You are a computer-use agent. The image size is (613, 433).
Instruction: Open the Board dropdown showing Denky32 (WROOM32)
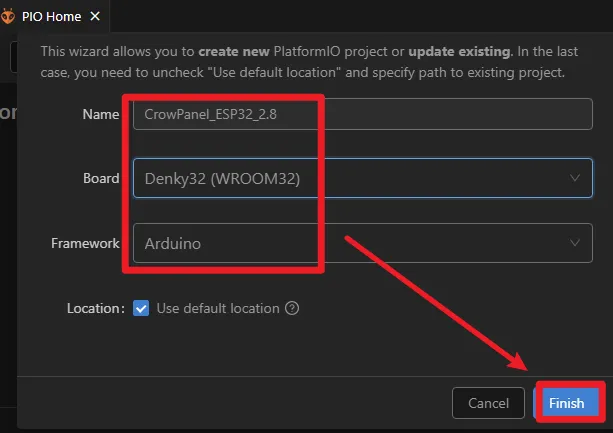point(350,178)
